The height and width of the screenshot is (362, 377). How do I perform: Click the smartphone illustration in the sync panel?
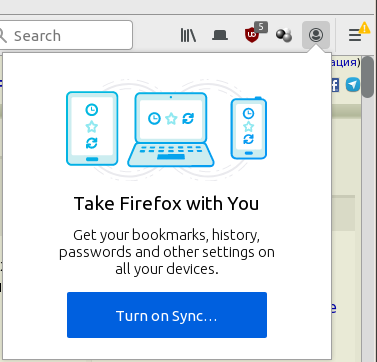(249, 128)
